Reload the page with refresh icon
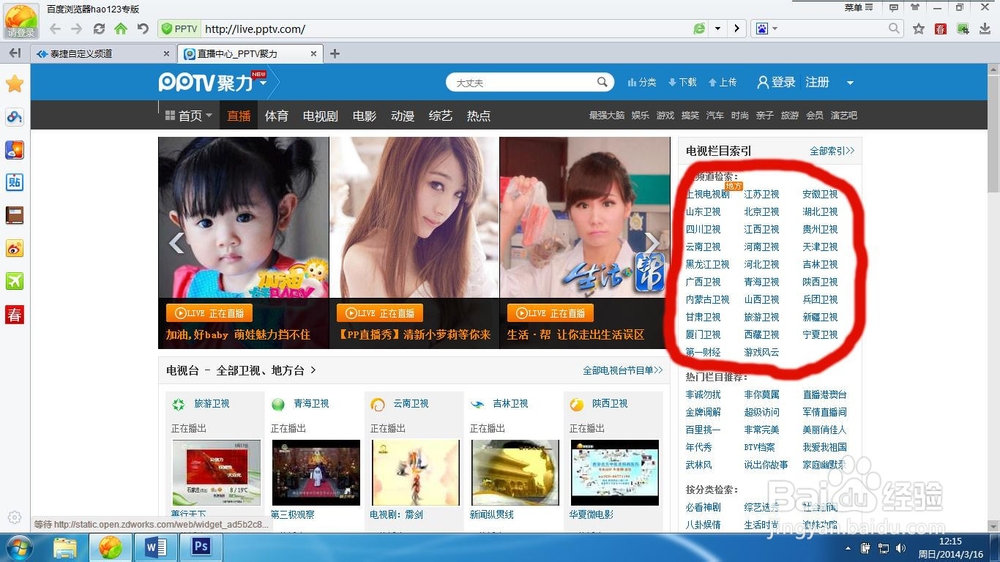 coord(99,29)
